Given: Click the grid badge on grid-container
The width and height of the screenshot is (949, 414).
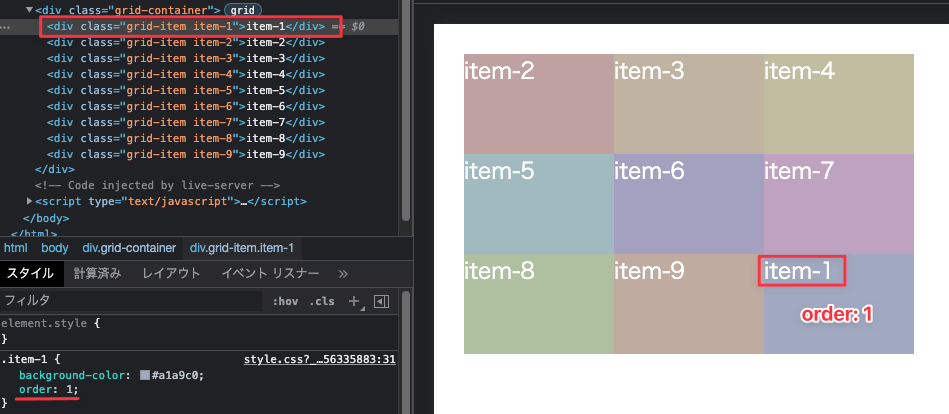Looking at the screenshot, I should pos(243,10).
